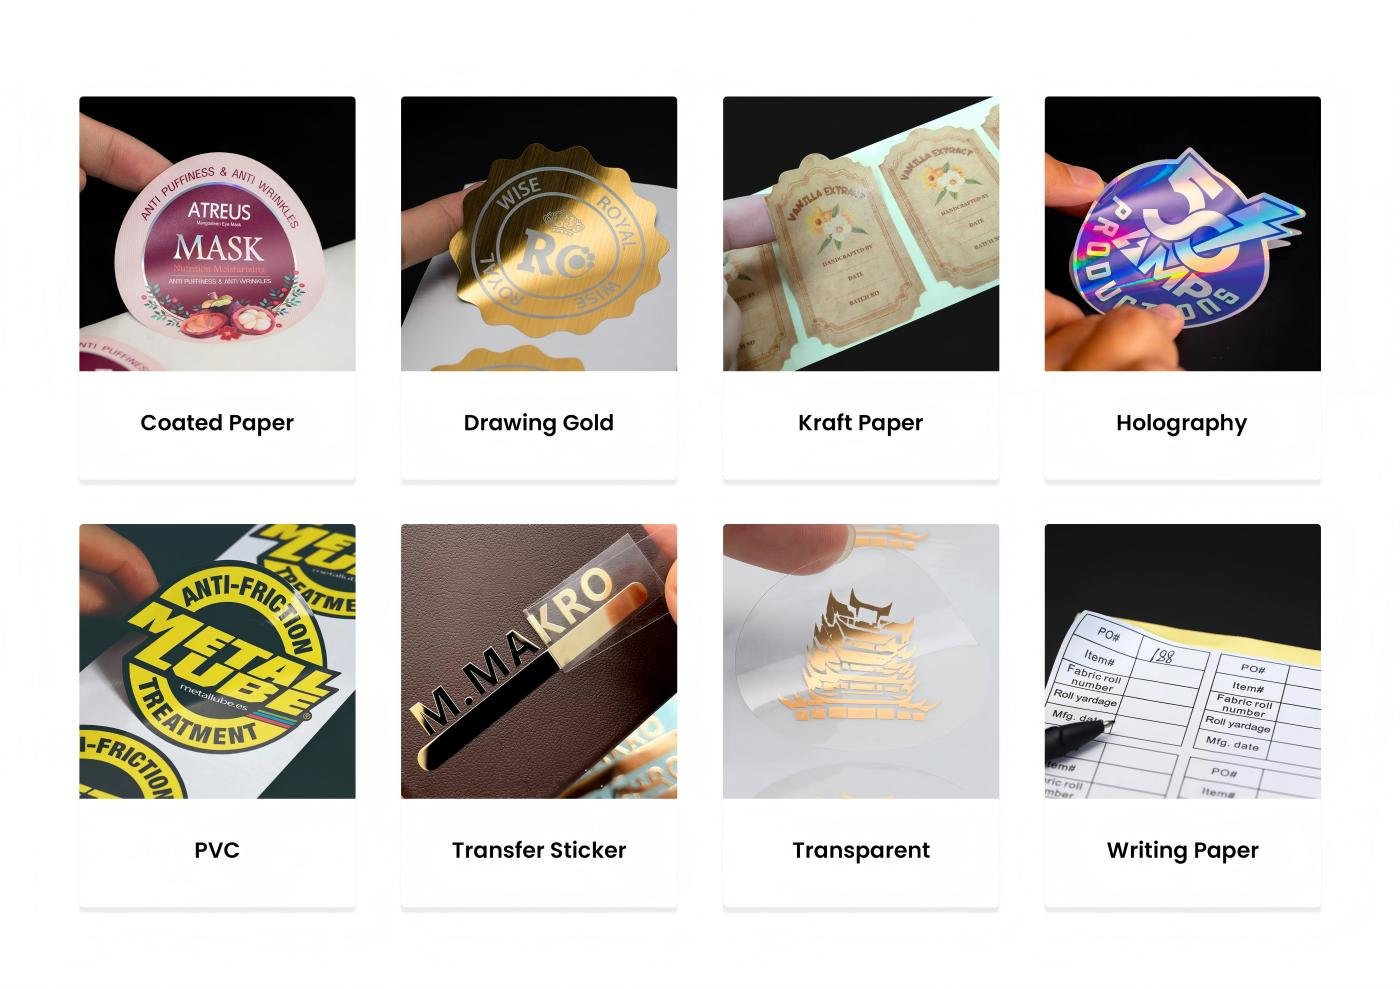Click the Holography title text
This screenshot has height=989, width=1400.
point(1182,423)
